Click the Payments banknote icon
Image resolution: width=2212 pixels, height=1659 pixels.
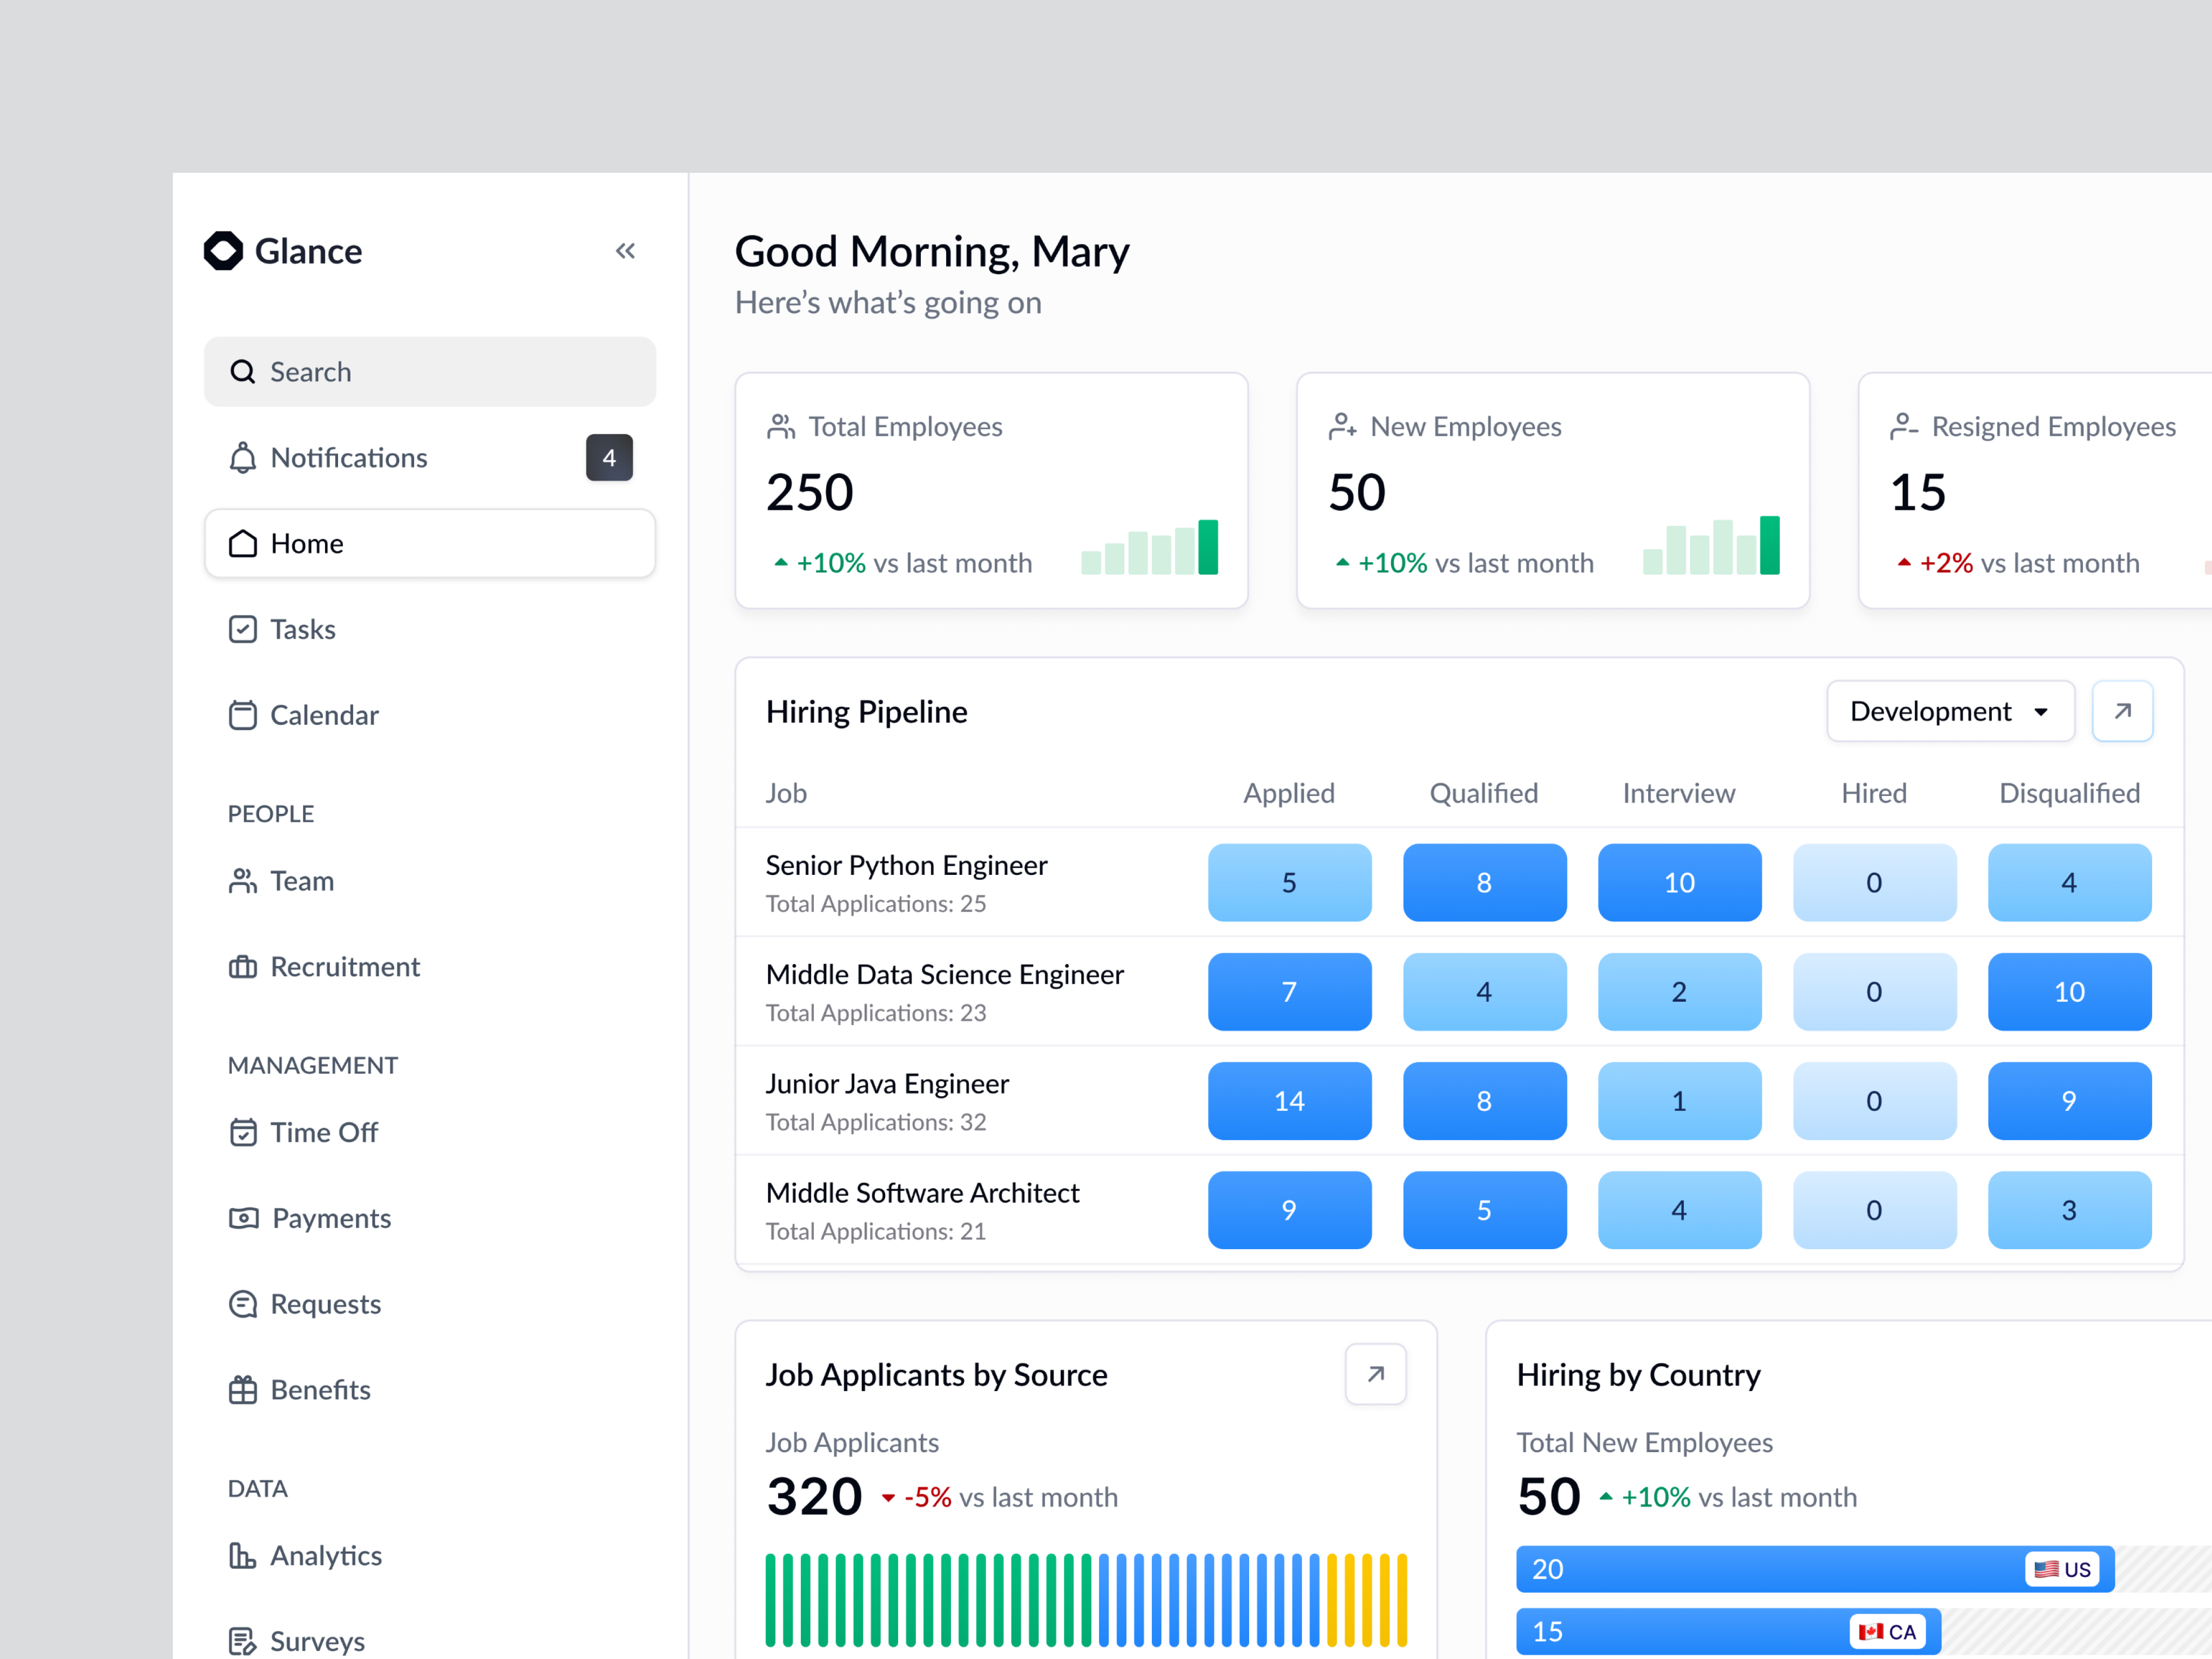pos(244,1218)
